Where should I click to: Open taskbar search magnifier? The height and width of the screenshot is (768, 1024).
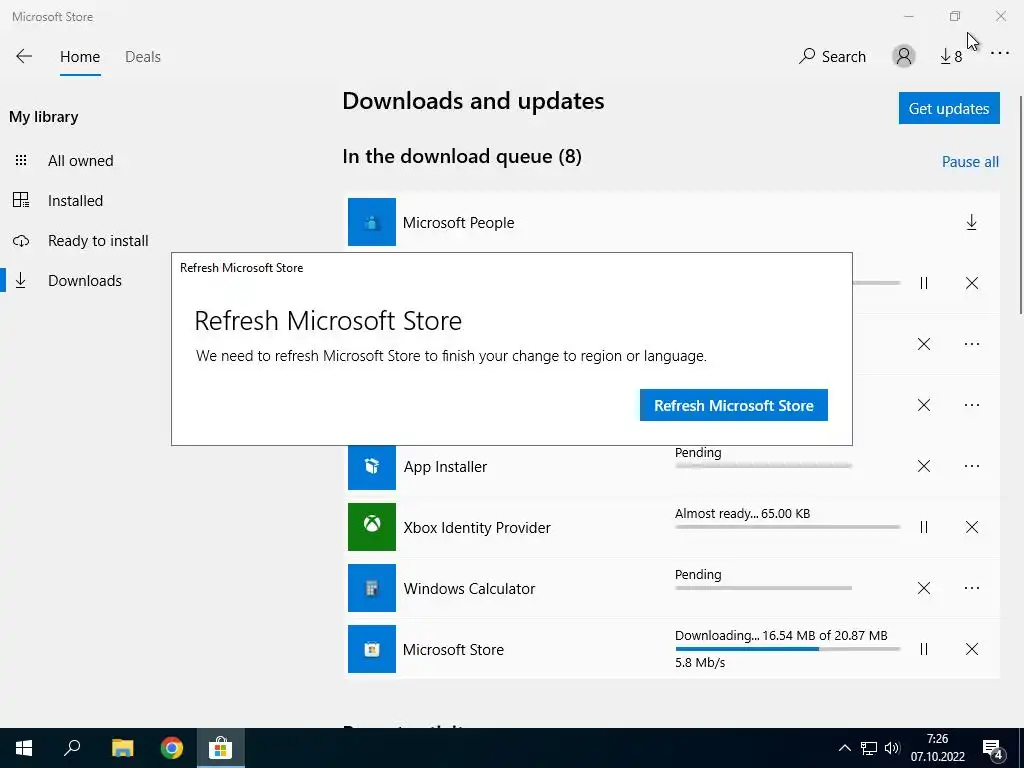point(72,748)
